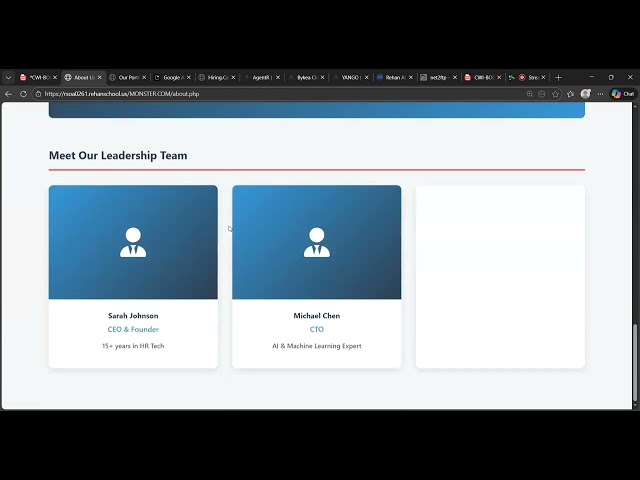640x480 pixels.
Task: Click the CEO & Founder title text
Action: coord(133,329)
